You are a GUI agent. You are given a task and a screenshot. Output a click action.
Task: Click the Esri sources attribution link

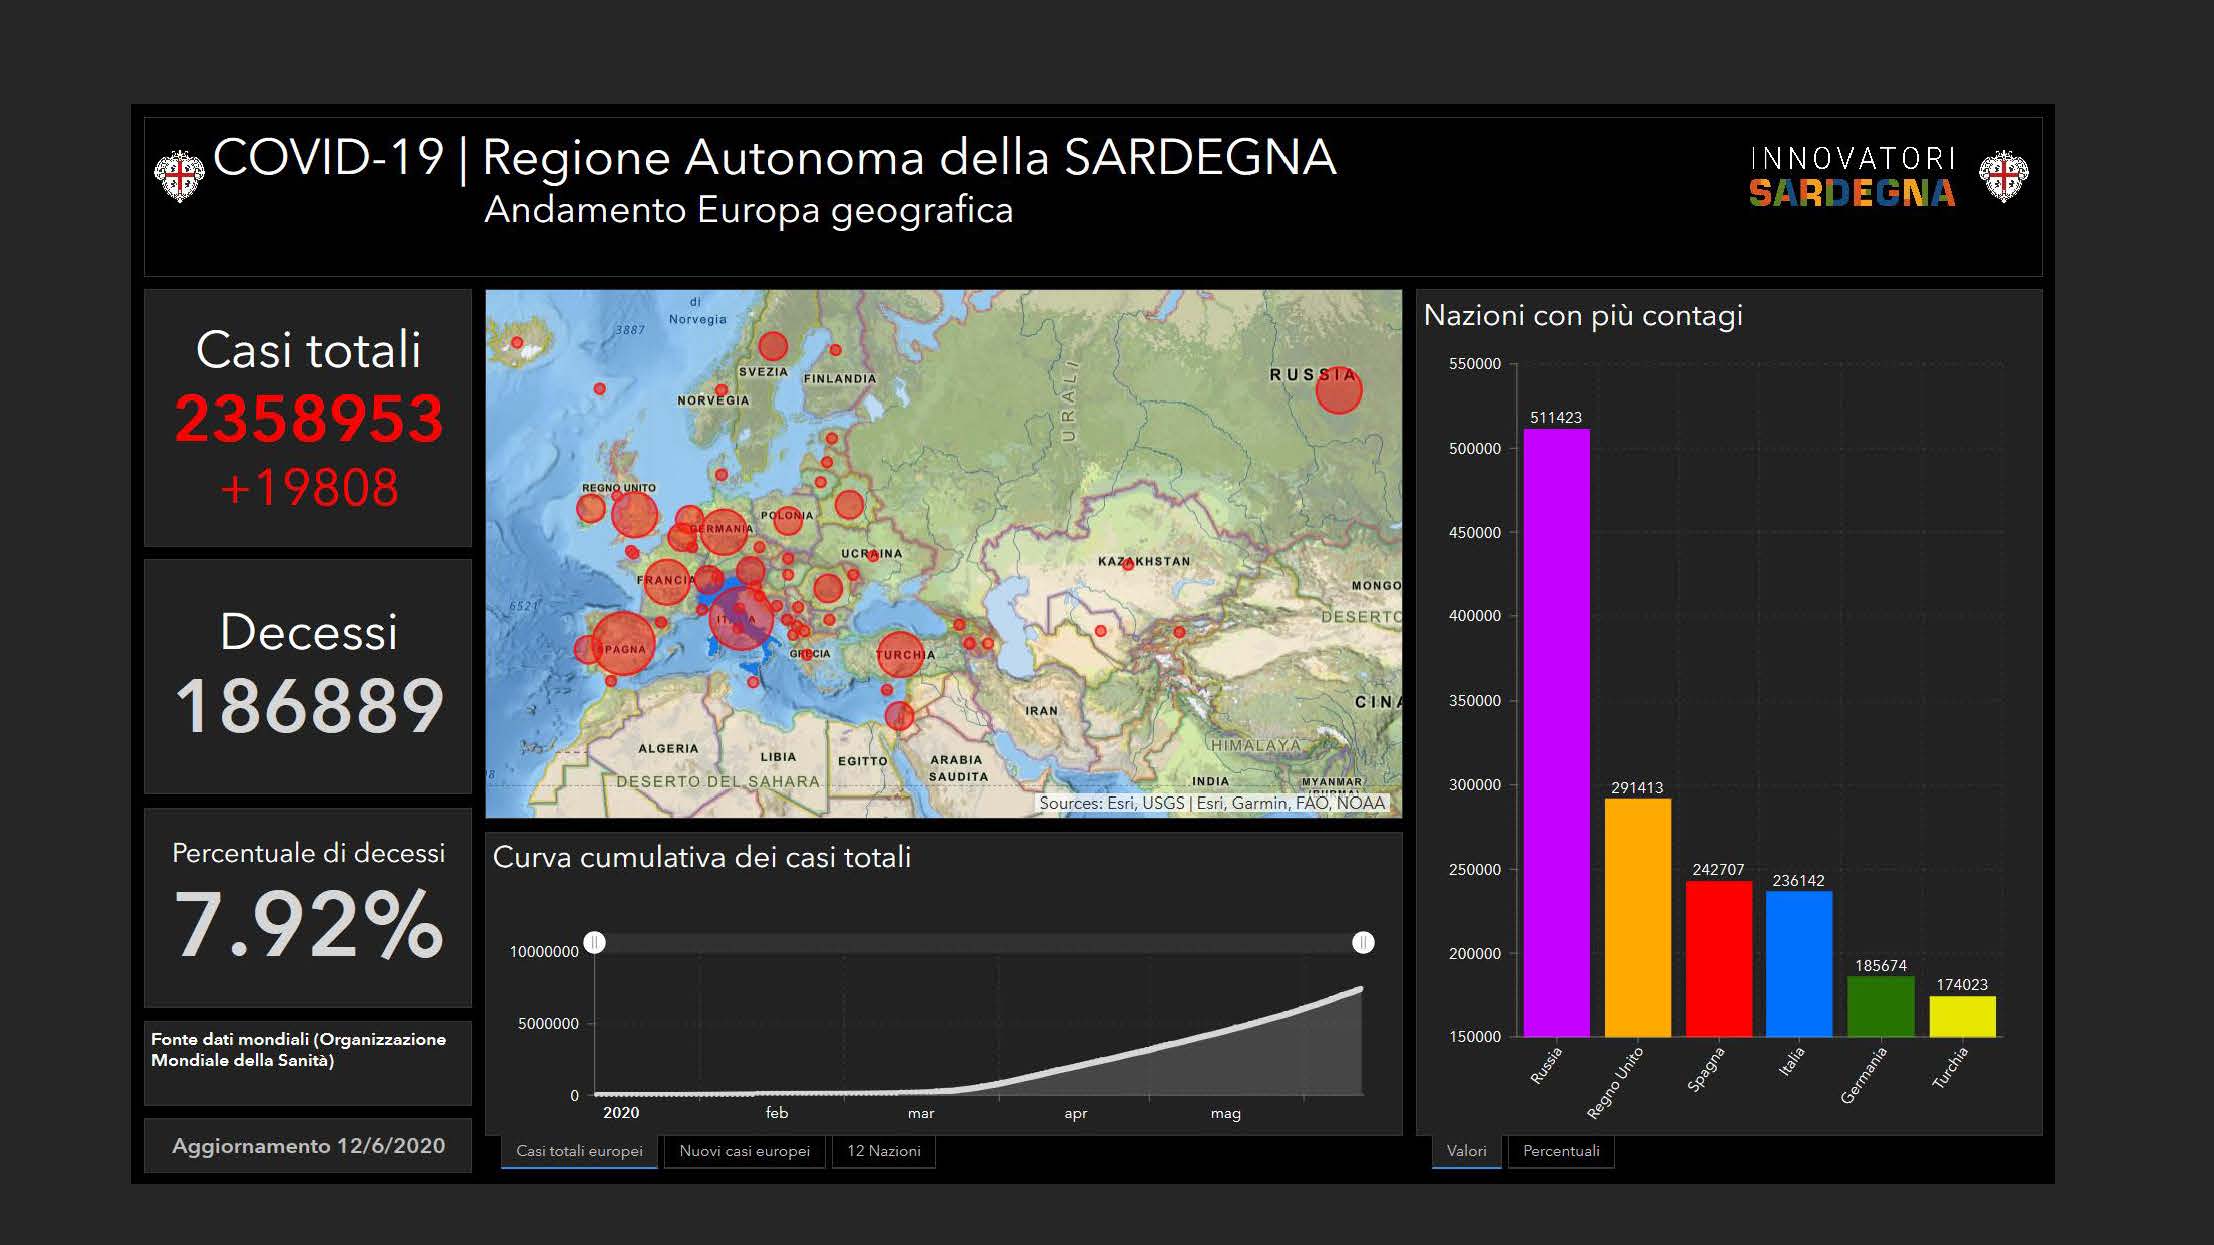[x=1212, y=803]
